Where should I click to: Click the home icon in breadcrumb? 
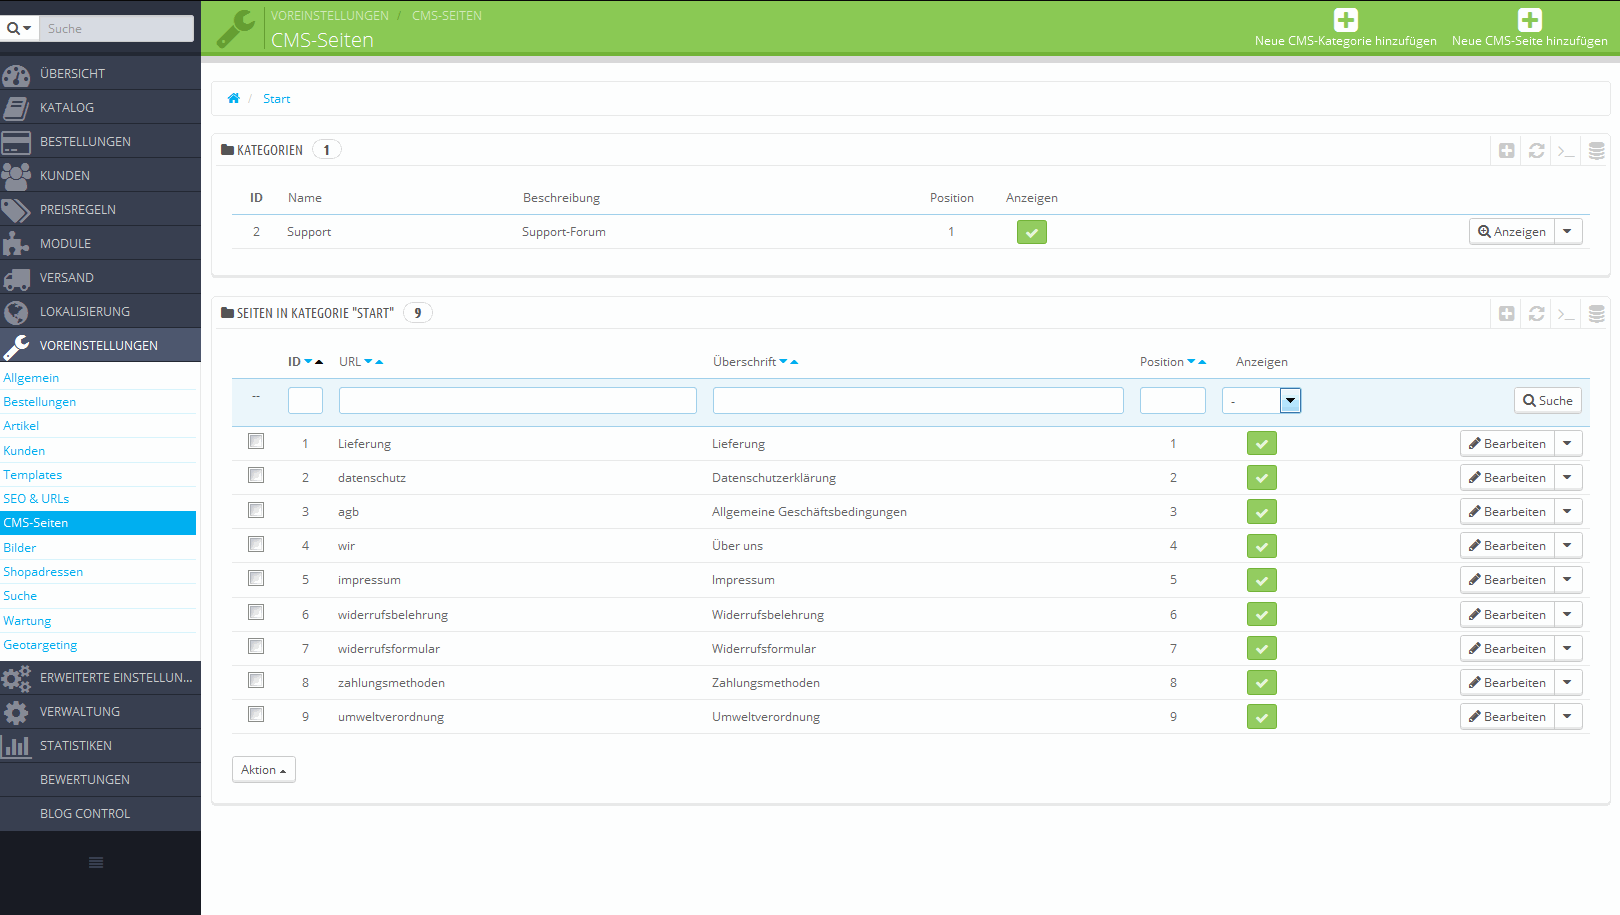[x=233, y=98]
